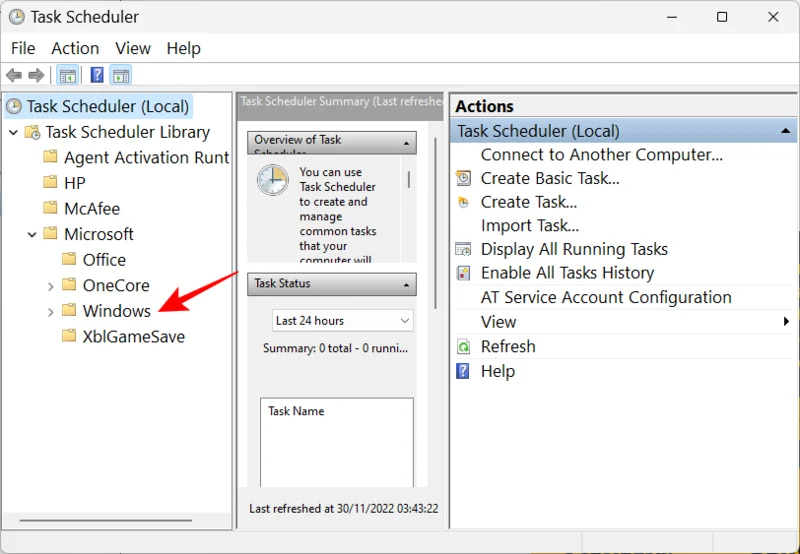This screenshot has width=800, height=554.
Task: Select the McAfee folder
Action: (x=91, y=208)
